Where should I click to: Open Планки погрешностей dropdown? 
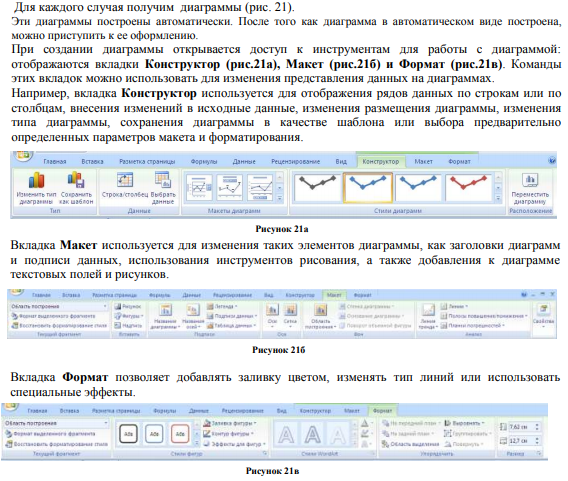[x=473, y=326]
